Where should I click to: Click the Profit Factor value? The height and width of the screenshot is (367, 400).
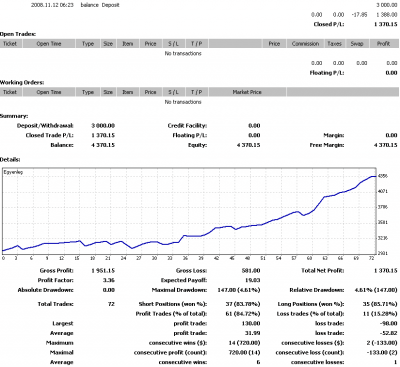pyautogui.click(x=109, y=280)
